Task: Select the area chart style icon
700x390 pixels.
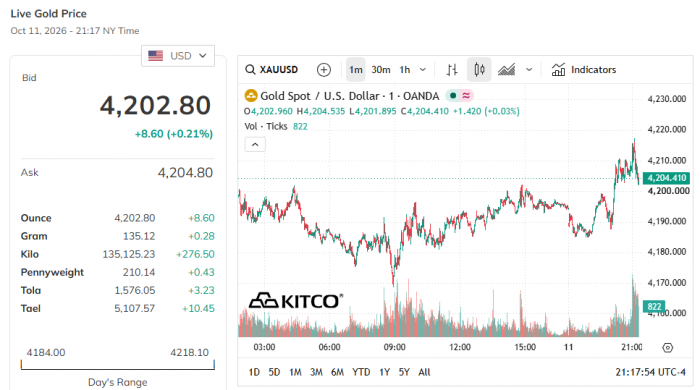Action: click(x=506, y=70)
